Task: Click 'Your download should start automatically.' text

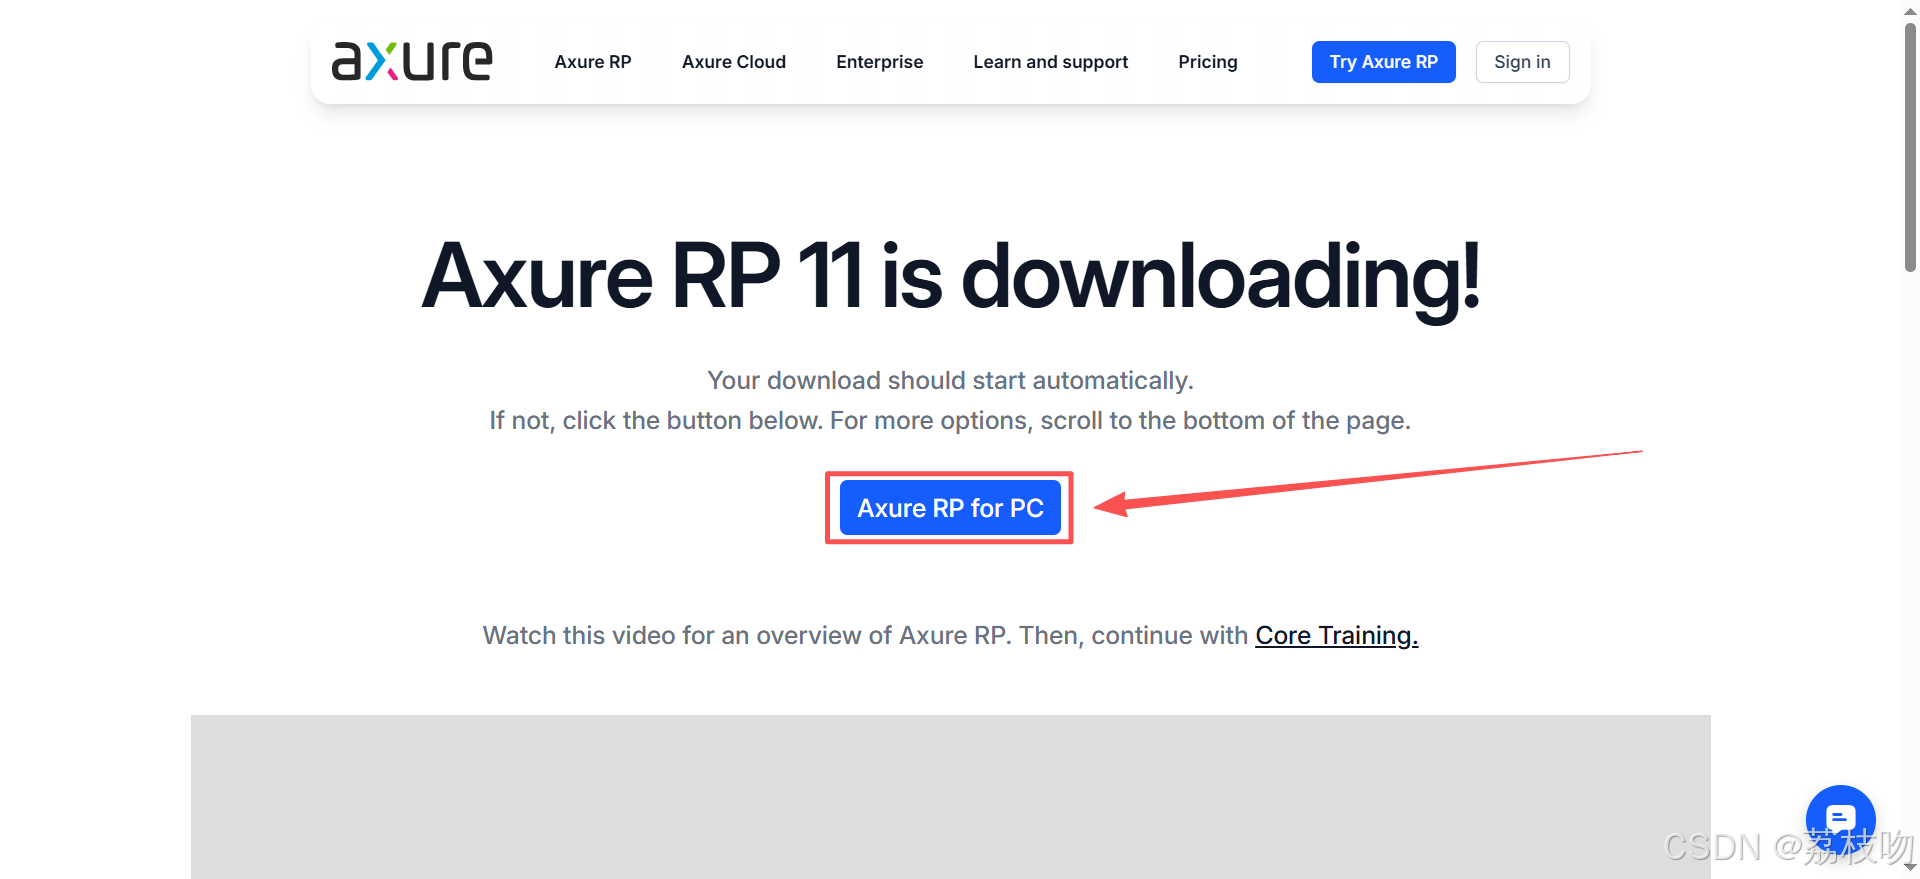Action: 950,381
